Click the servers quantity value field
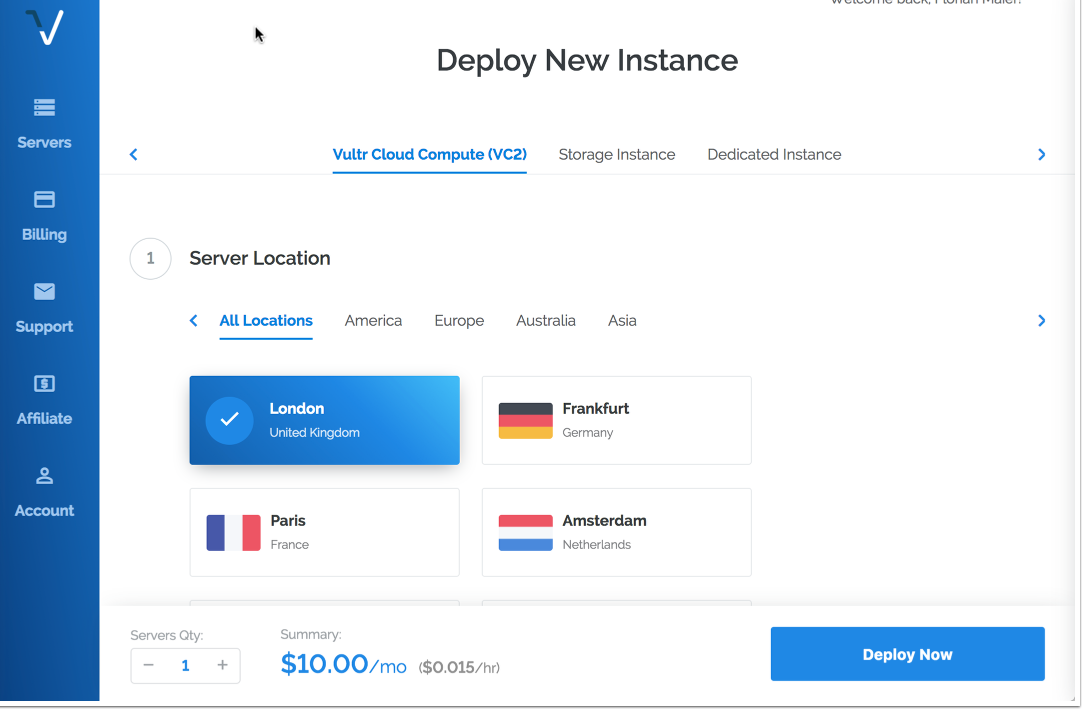The width and height of the screenshot is (1082, 709). tap(185, 666)
